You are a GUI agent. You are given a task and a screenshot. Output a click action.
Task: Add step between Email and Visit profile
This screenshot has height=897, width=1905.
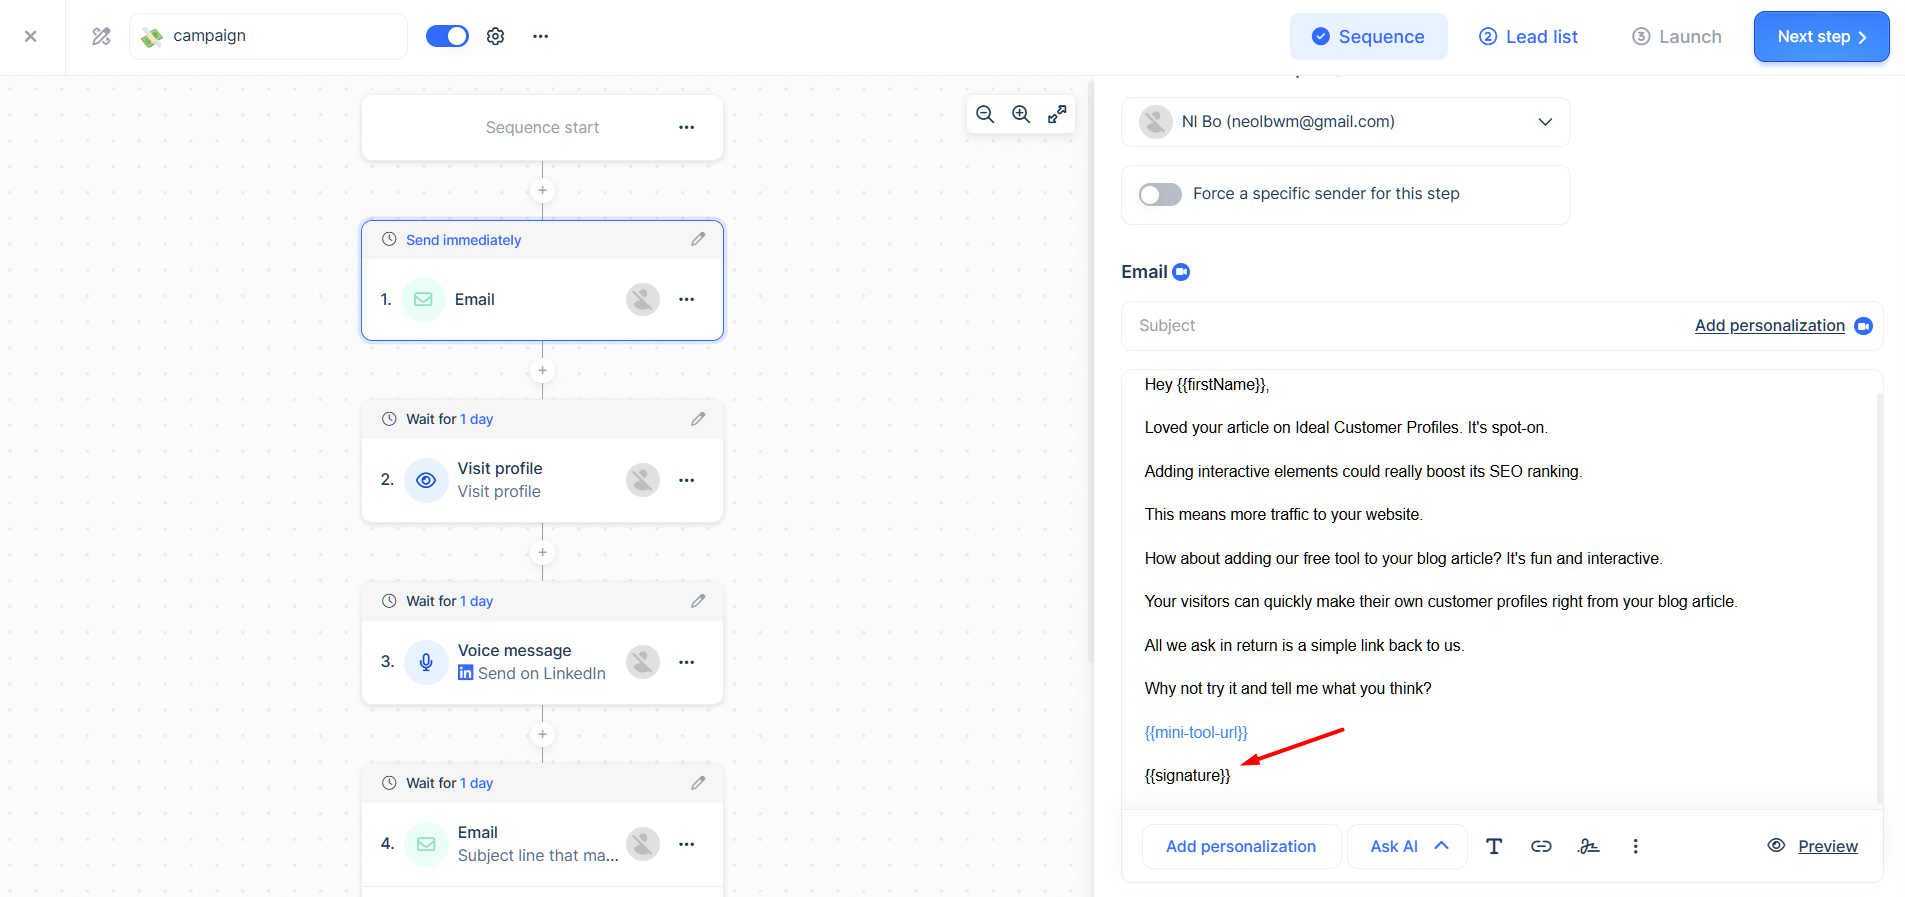pos(542,370)
